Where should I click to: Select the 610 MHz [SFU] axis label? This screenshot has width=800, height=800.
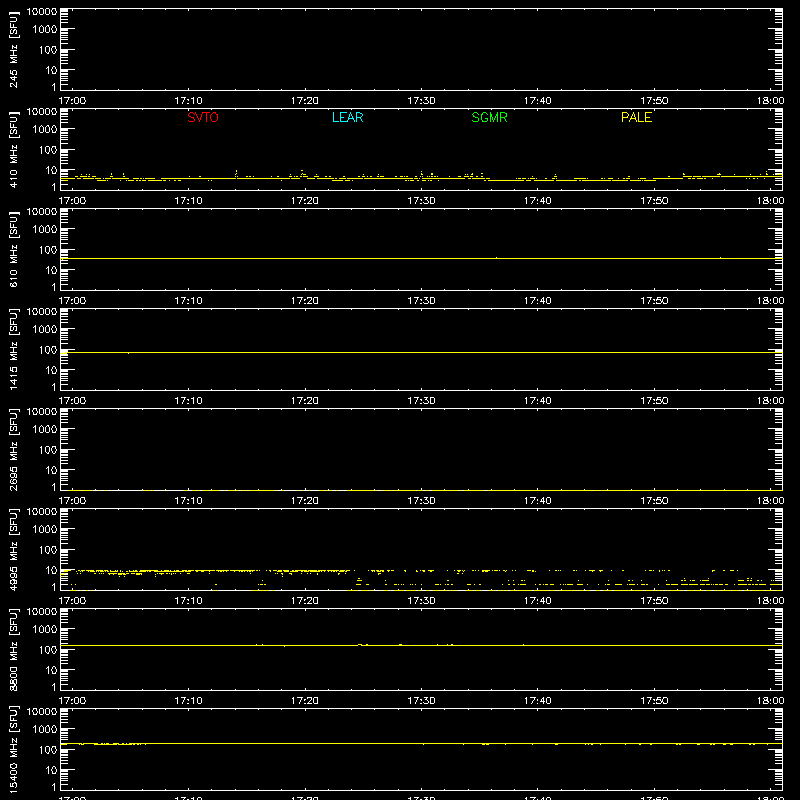pyautogui.click(x=14, y=249)
